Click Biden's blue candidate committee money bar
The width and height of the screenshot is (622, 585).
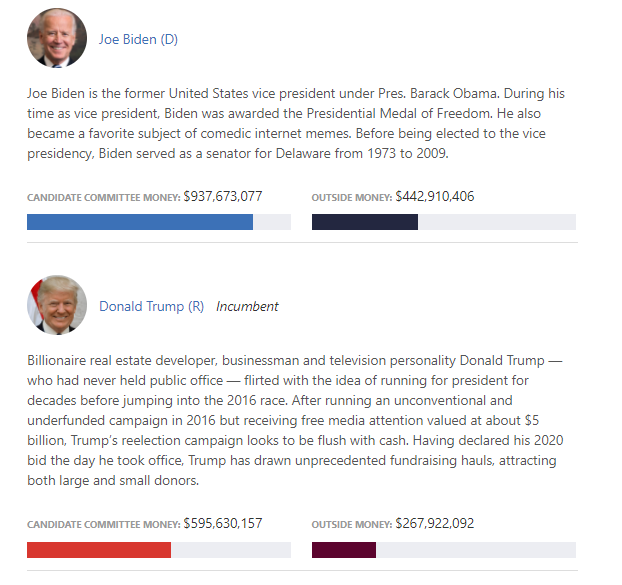click(x=140, y=222)
